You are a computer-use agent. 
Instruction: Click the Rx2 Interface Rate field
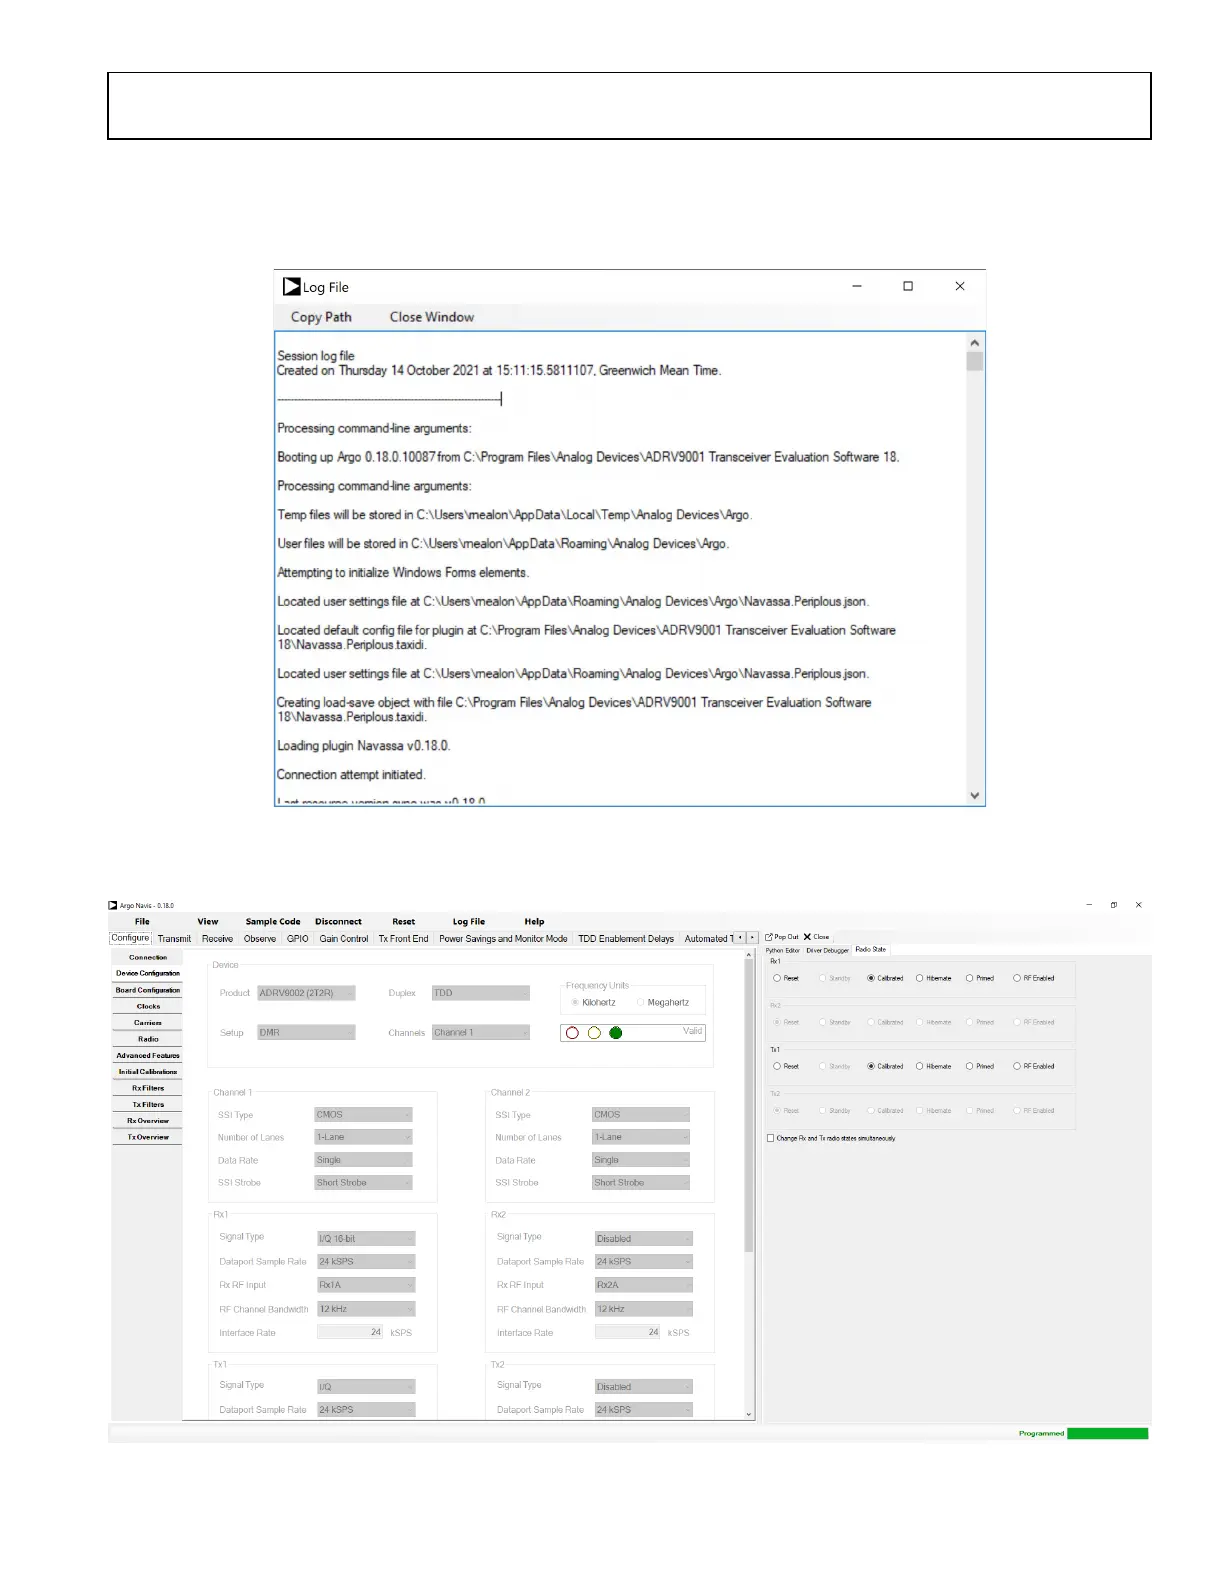pyautogui.click(x=628, y=1333)
